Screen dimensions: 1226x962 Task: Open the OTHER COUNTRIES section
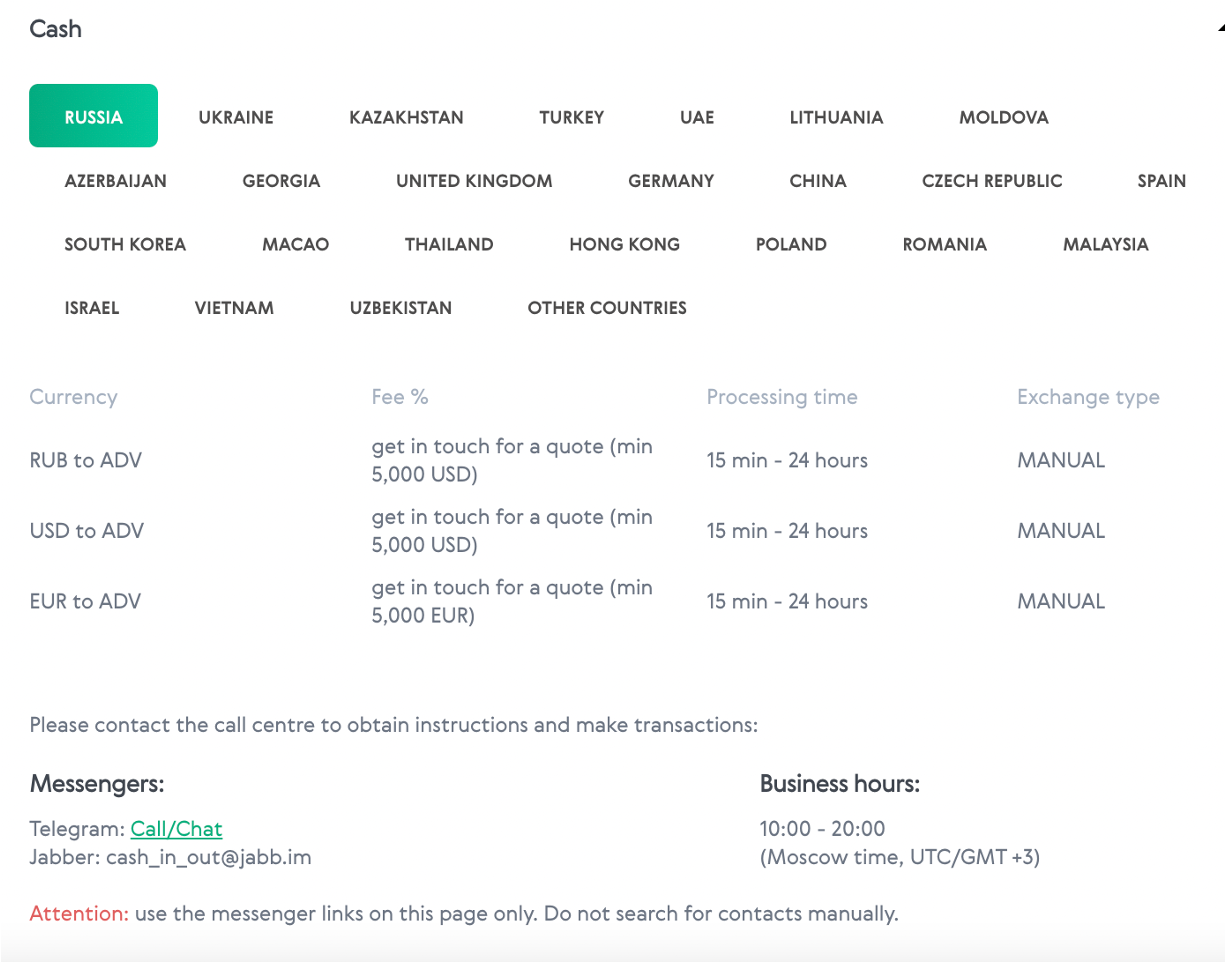tap(607, 308)
